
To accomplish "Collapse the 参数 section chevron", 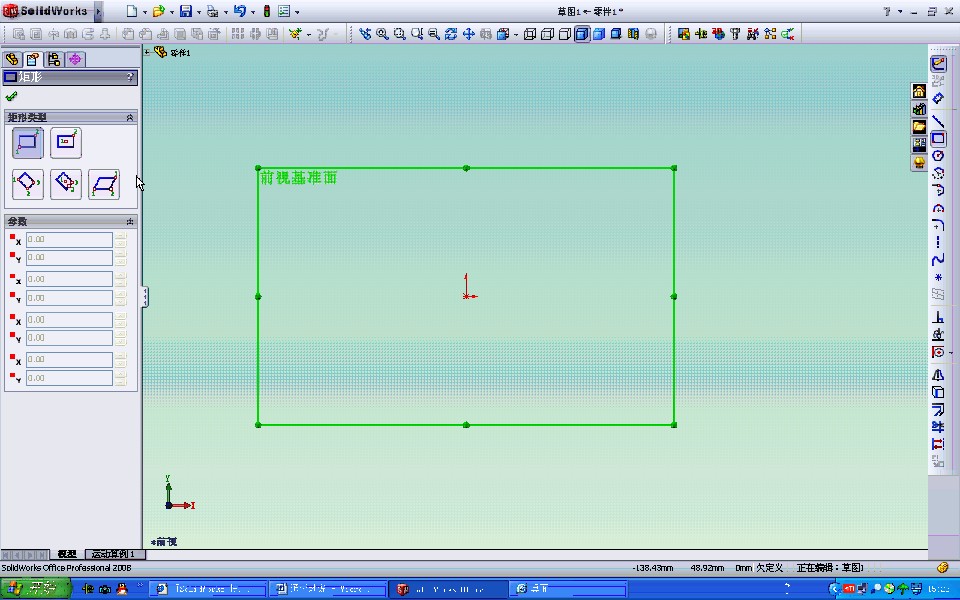I will tap(130, 221).
